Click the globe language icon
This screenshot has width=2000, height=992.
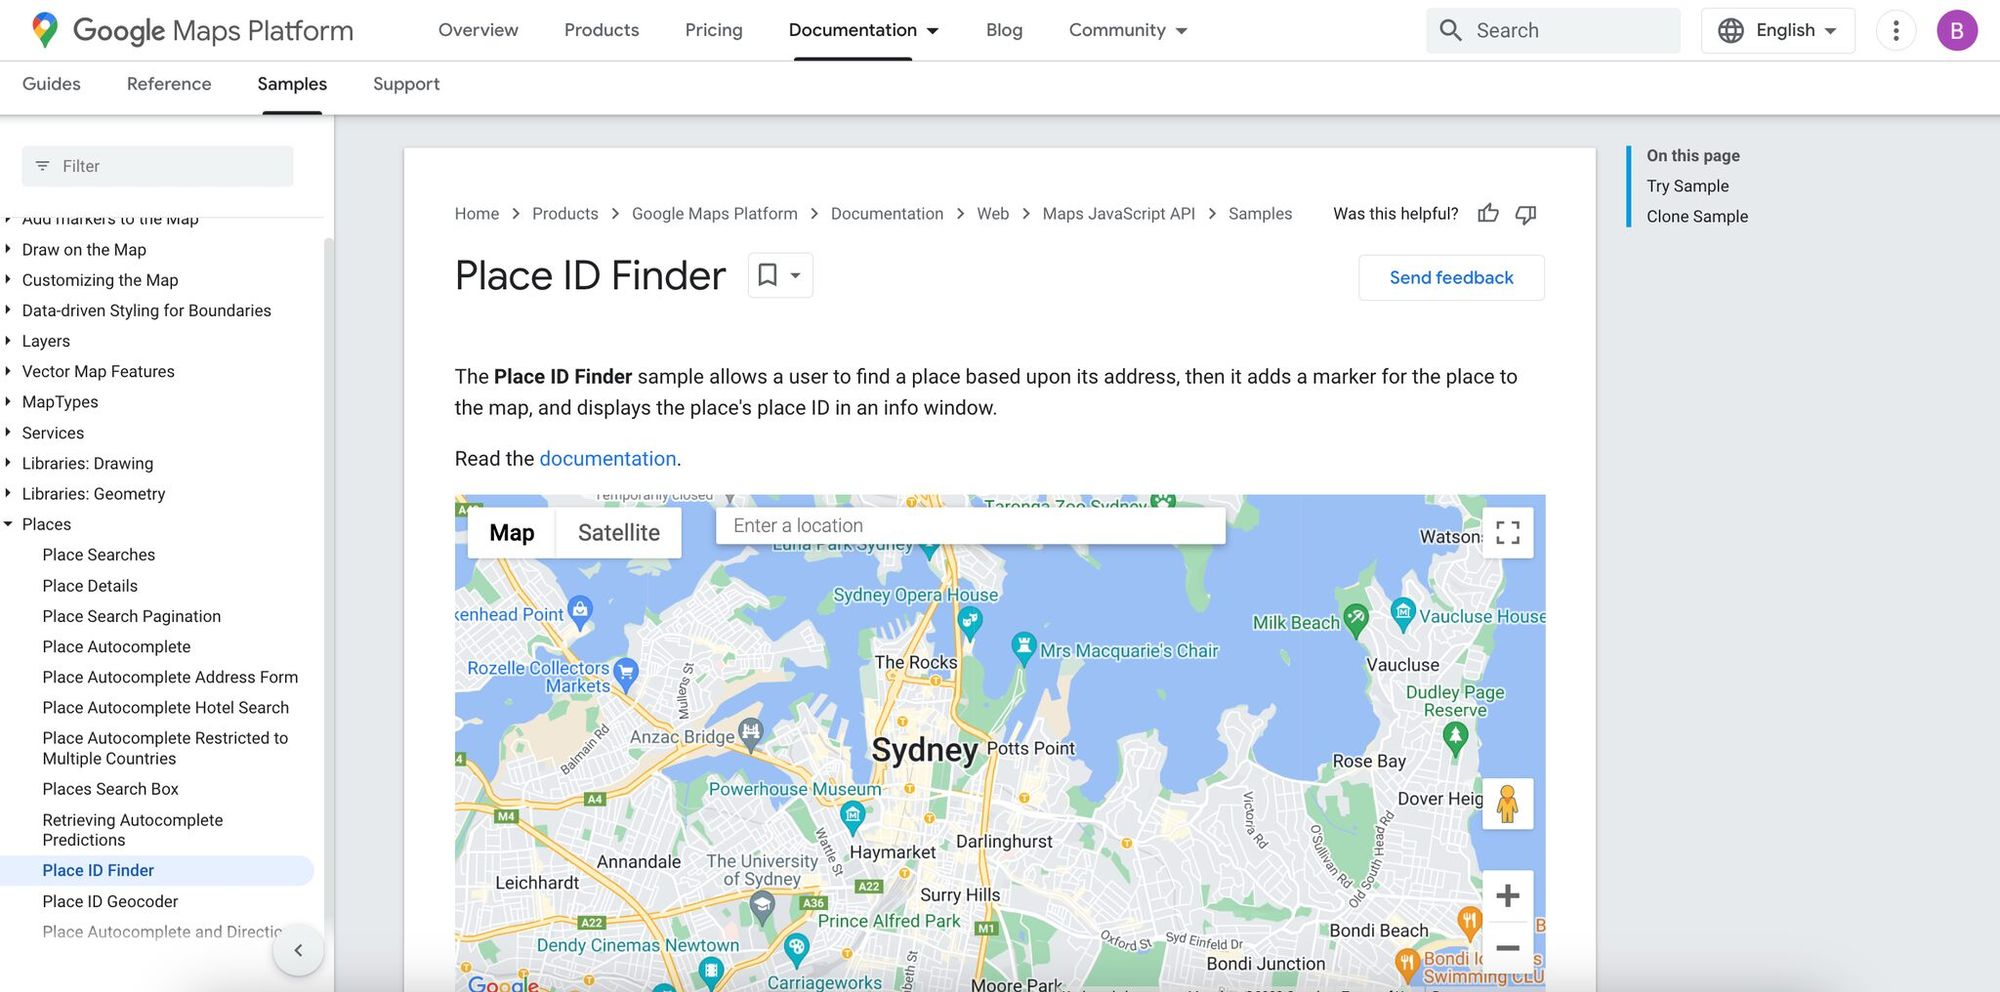[x=1731, y=30]
